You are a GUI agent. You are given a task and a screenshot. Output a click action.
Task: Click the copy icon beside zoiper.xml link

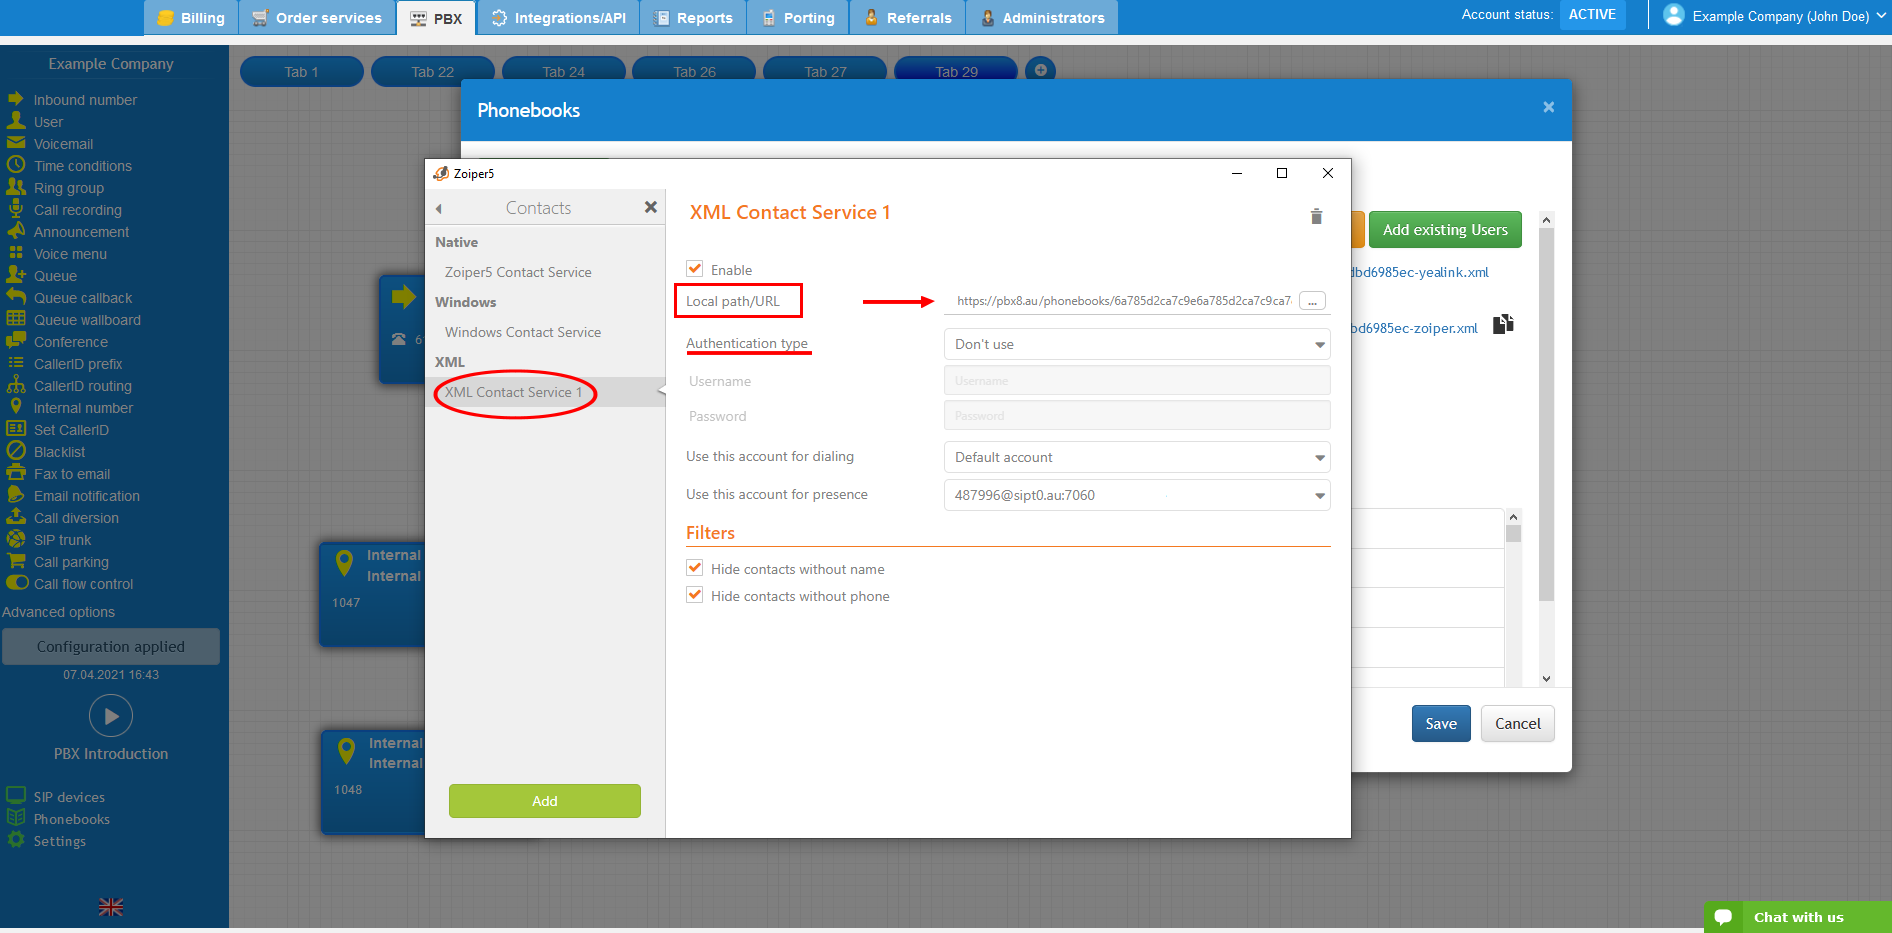point(1502,325)
